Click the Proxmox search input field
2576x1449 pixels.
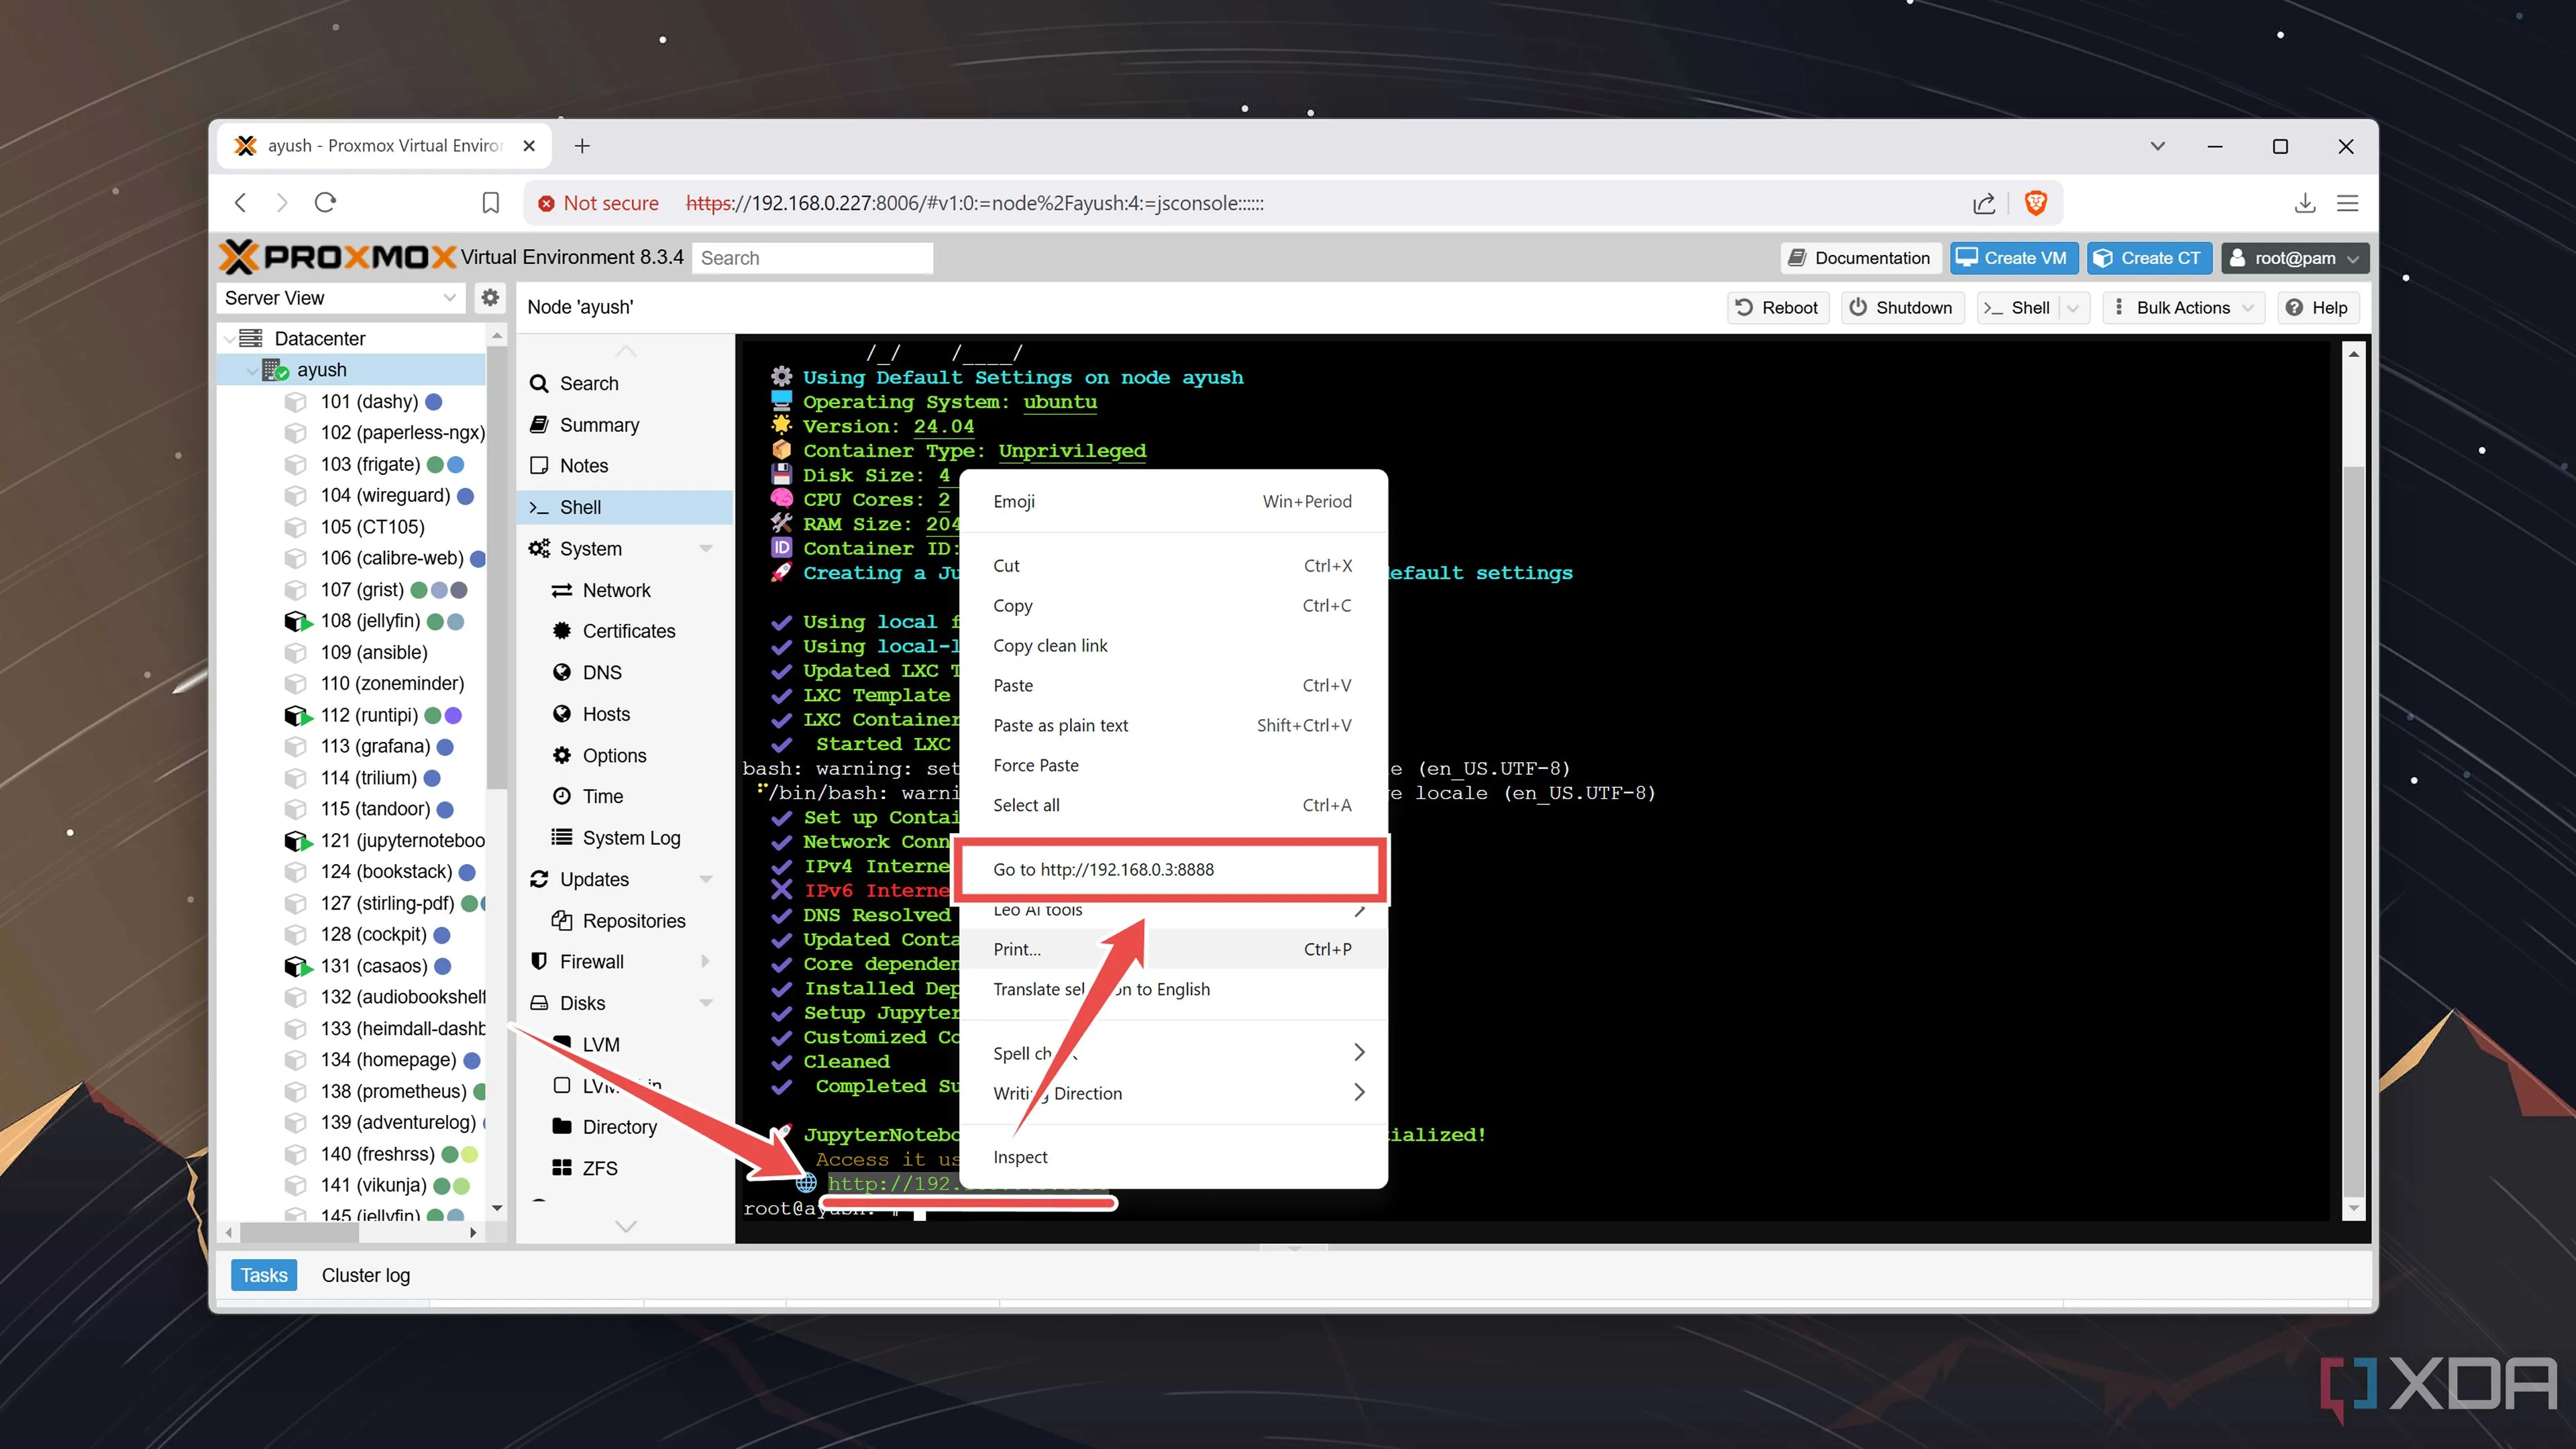click(812, 258)
